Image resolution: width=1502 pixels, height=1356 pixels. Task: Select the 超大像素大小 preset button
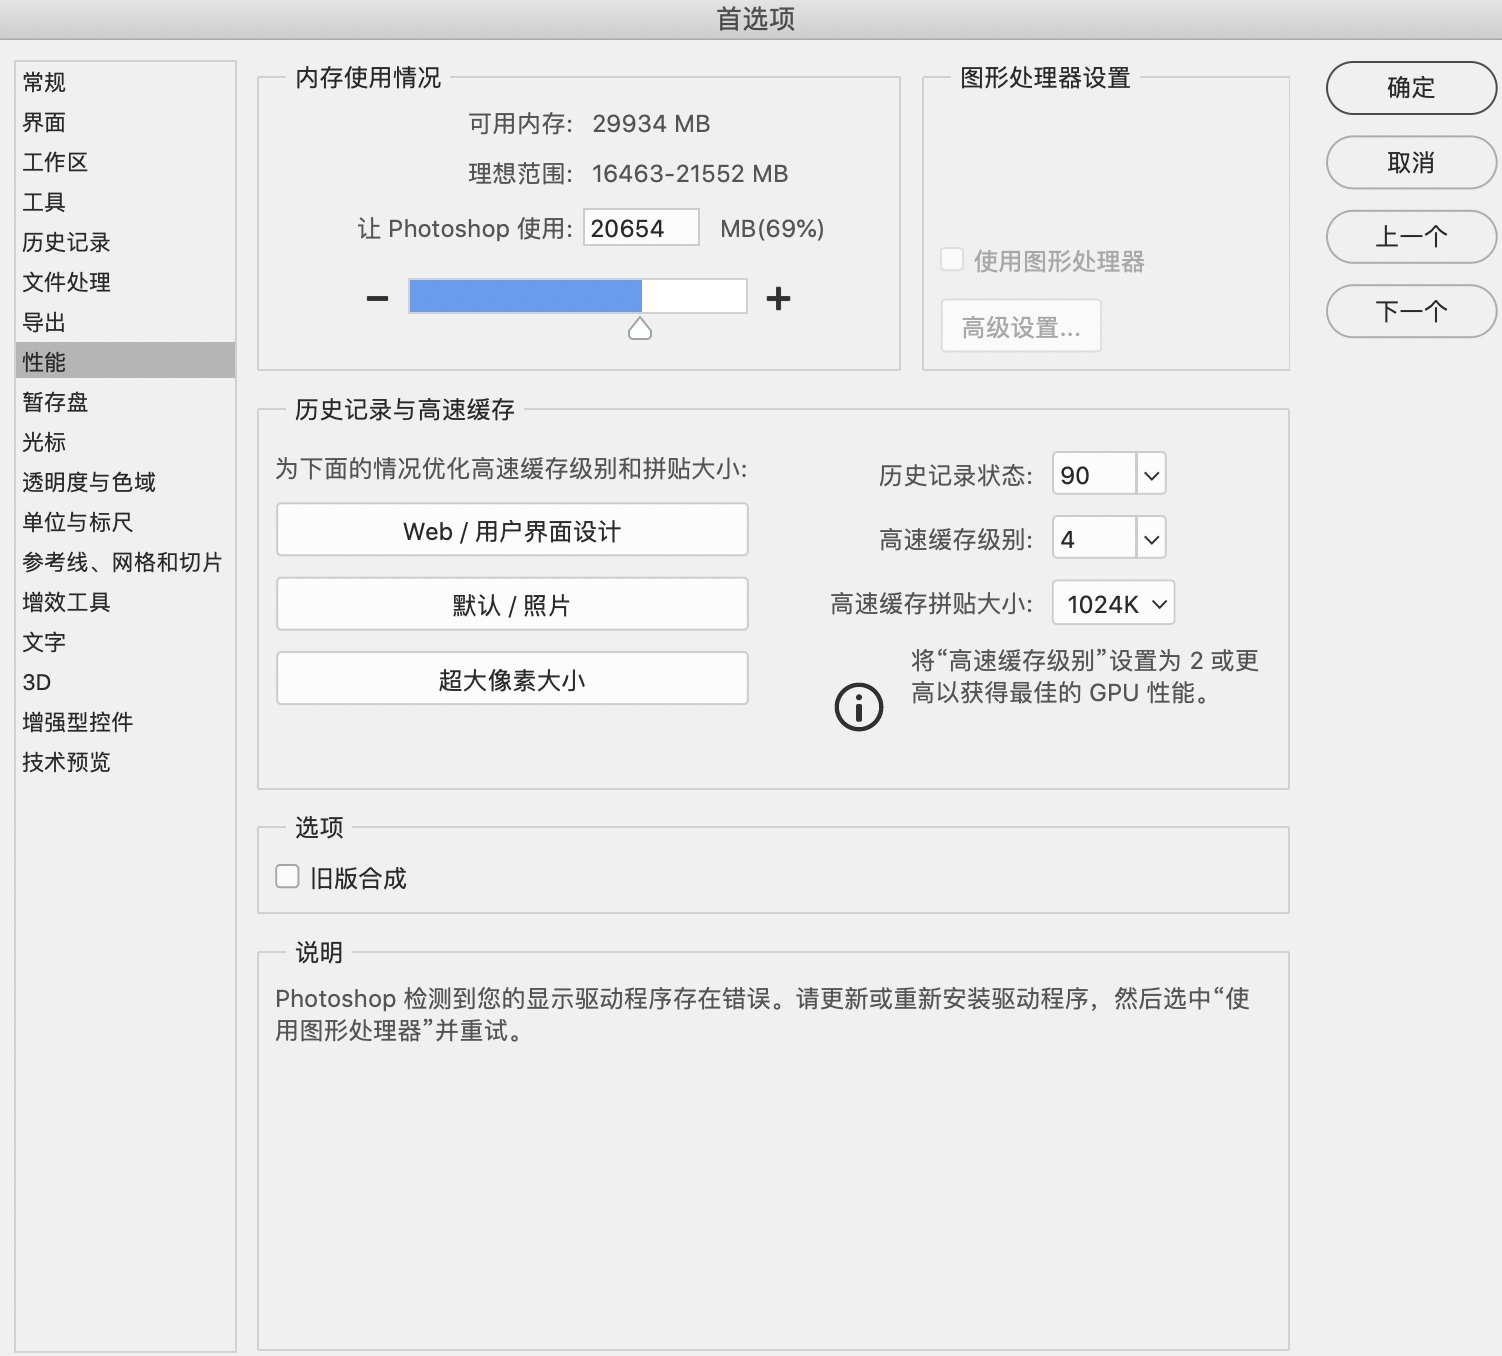point(512,679)
